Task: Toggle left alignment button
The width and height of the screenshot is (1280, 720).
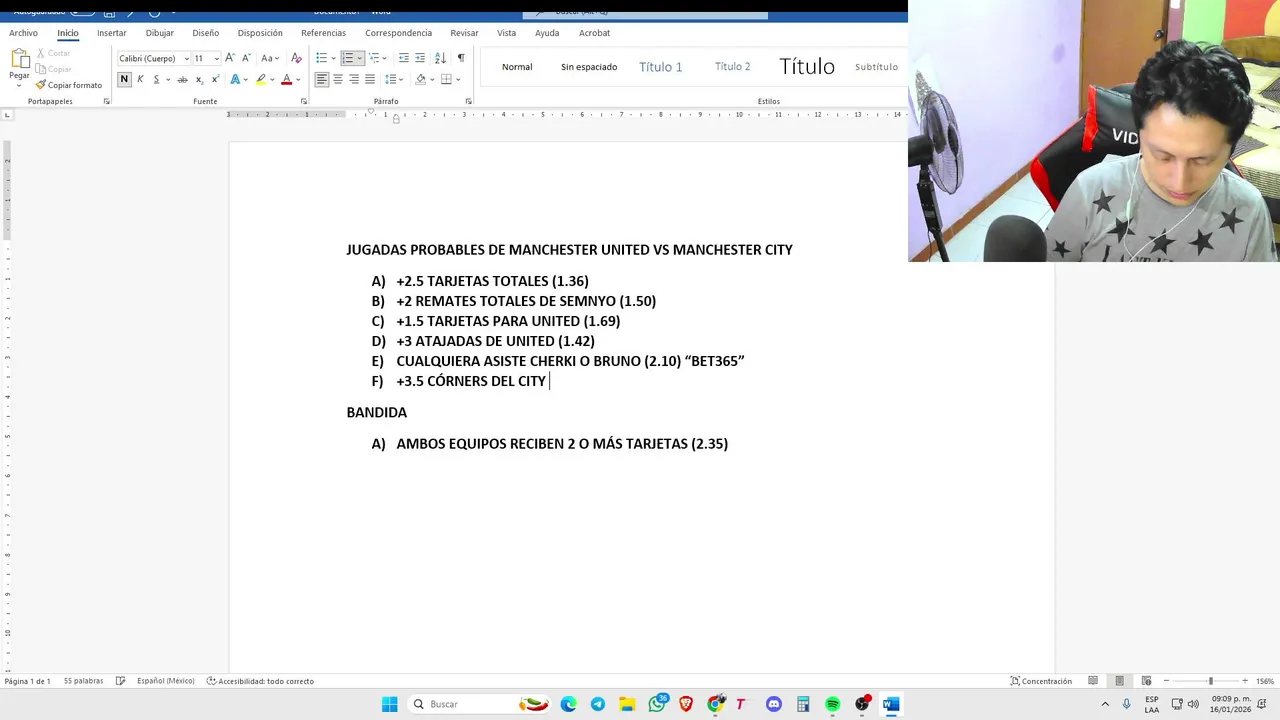Action: [x=322, y=79]
